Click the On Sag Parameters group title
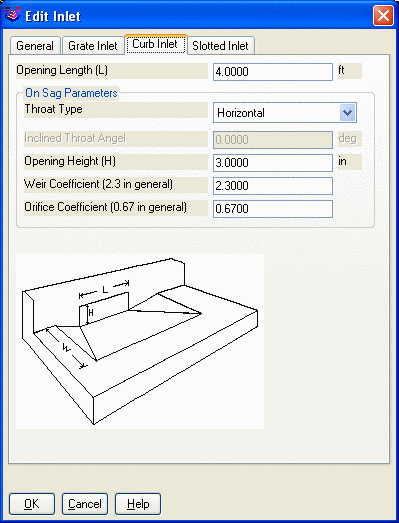This screenshot has height=523, width=399. click(71, 93)
